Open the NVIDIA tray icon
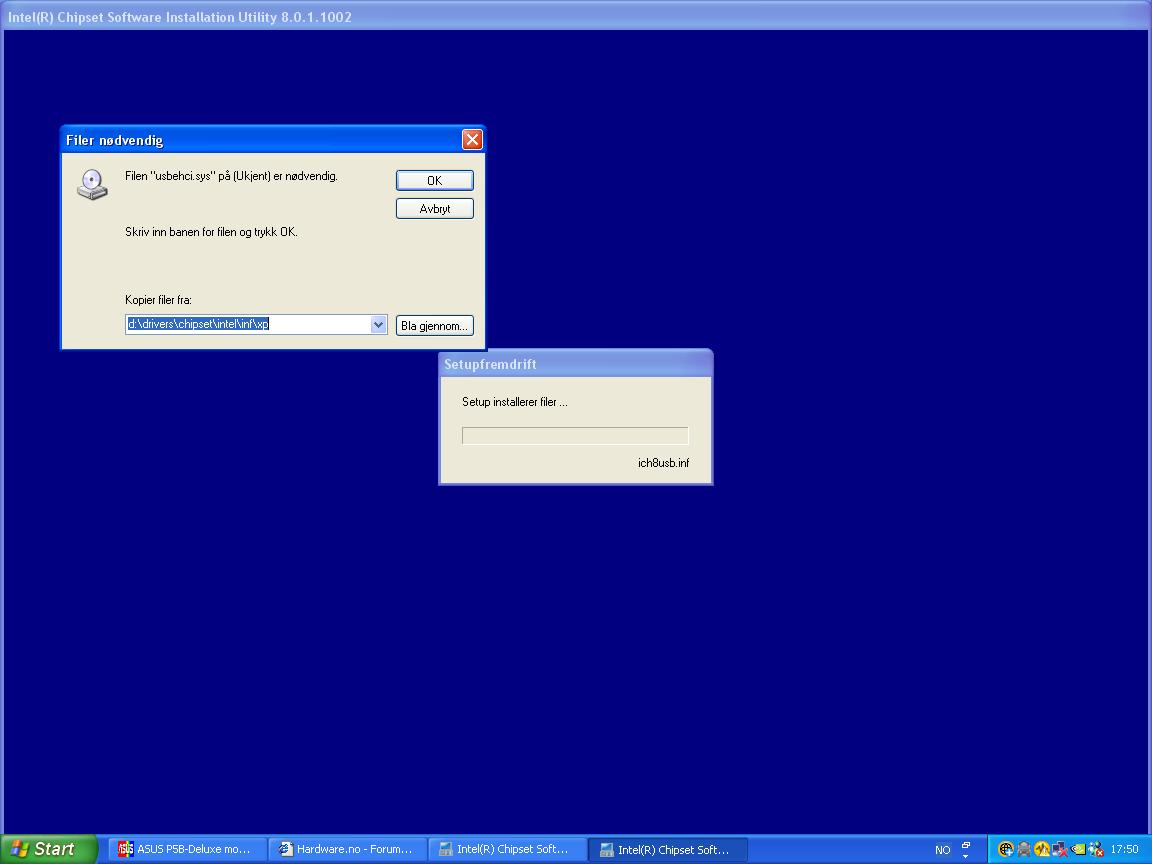This screenshot has height=864, width=1152. pos(1078,849)
